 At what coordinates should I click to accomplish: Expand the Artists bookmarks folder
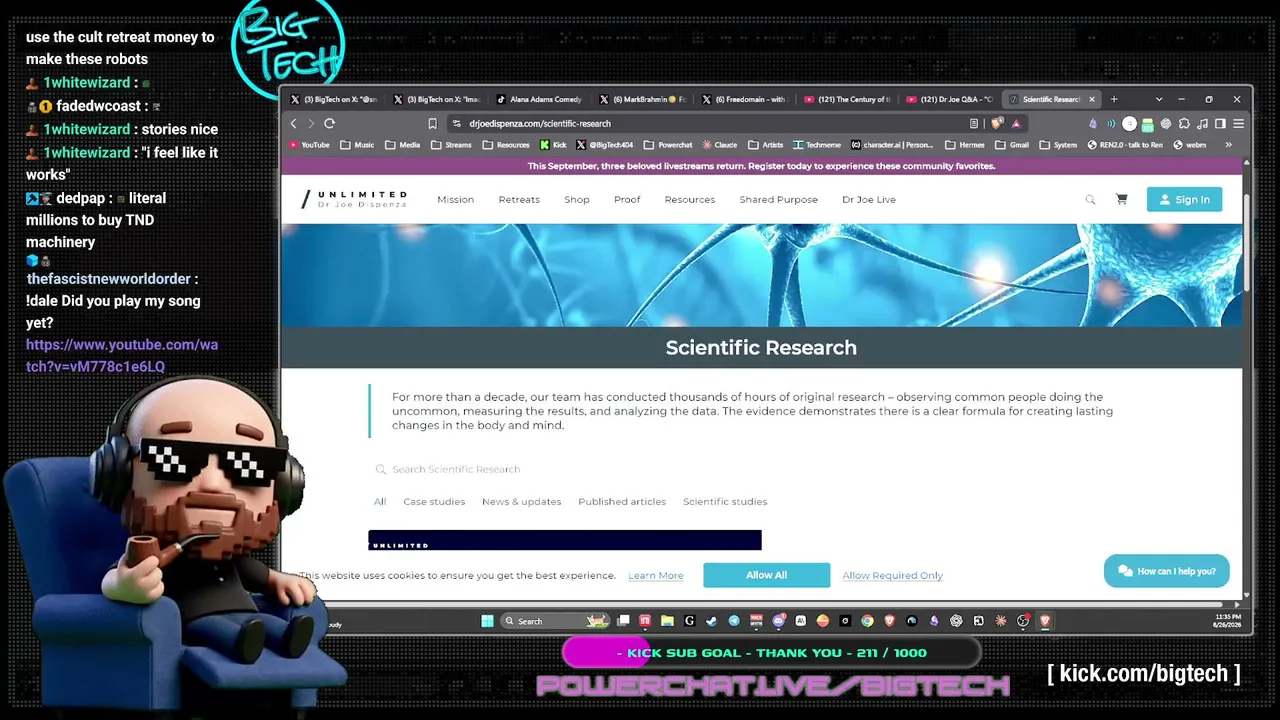click(766, 145)
